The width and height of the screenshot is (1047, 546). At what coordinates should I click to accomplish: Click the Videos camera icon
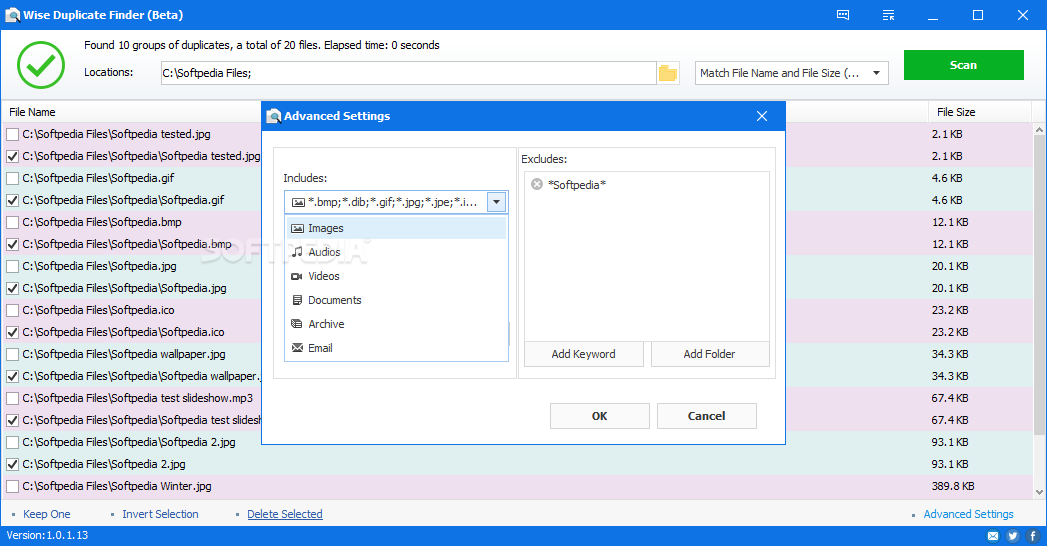coord(297,276)
